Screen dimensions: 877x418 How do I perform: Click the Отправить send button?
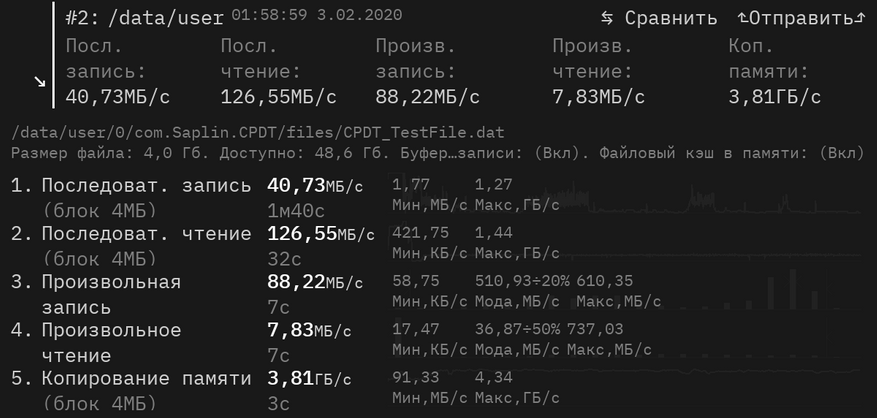[x=802, y=18]
